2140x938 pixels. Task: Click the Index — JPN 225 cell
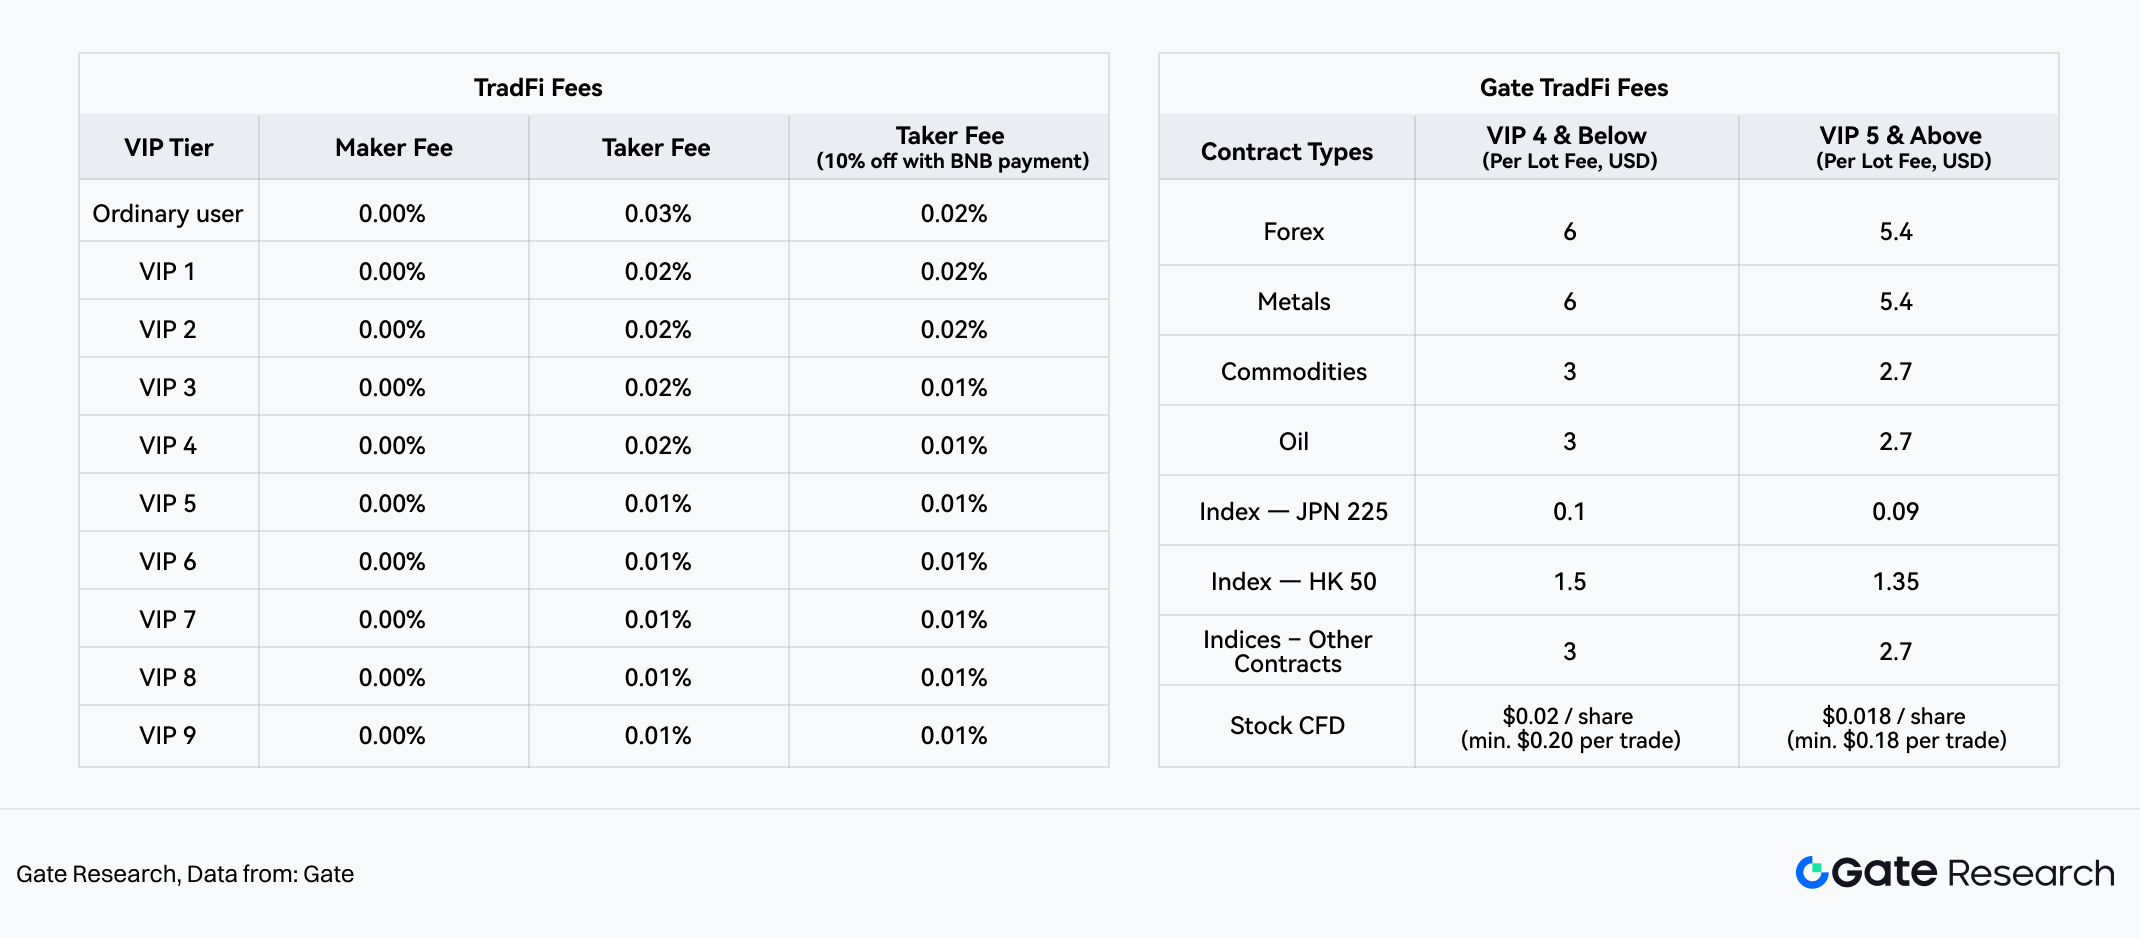pyautogui.click(x=1293, y=512)
